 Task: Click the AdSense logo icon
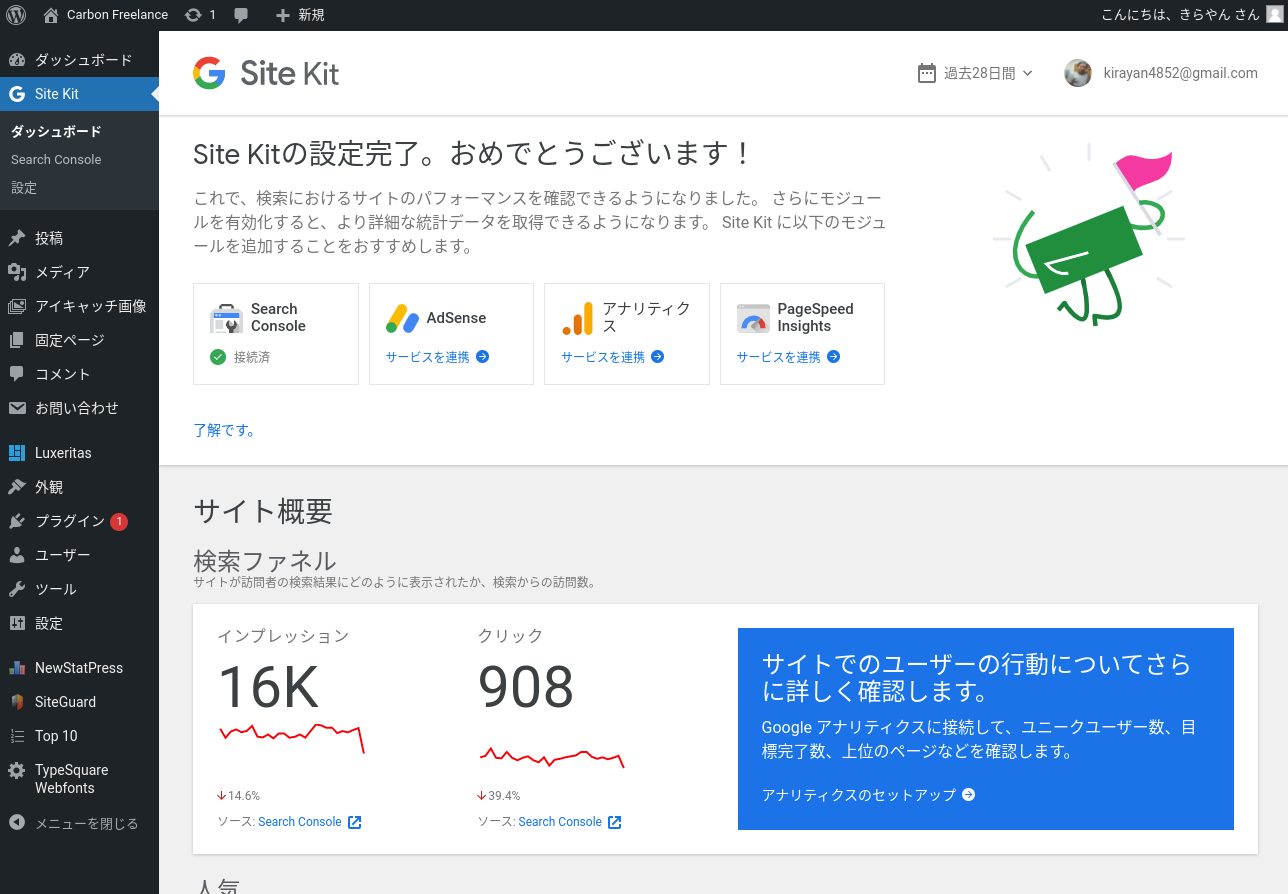pos(402,318)
